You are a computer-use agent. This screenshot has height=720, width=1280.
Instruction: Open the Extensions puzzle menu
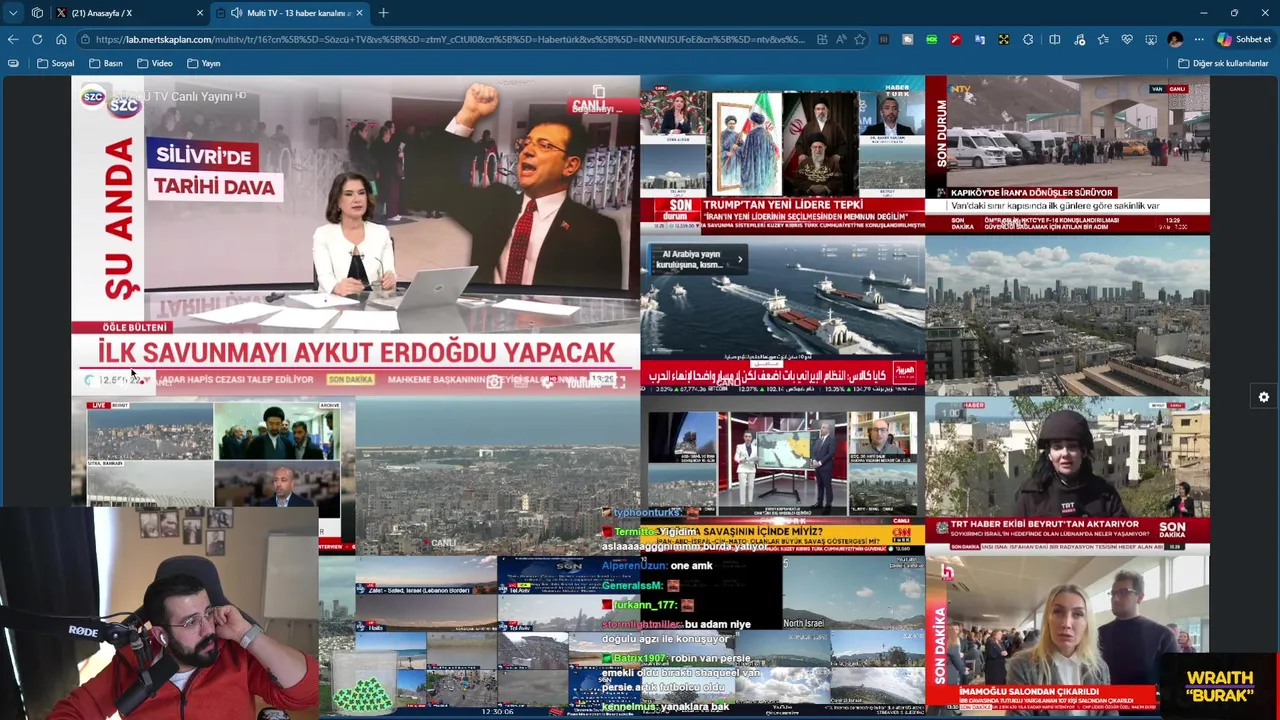click(1028, 39)
